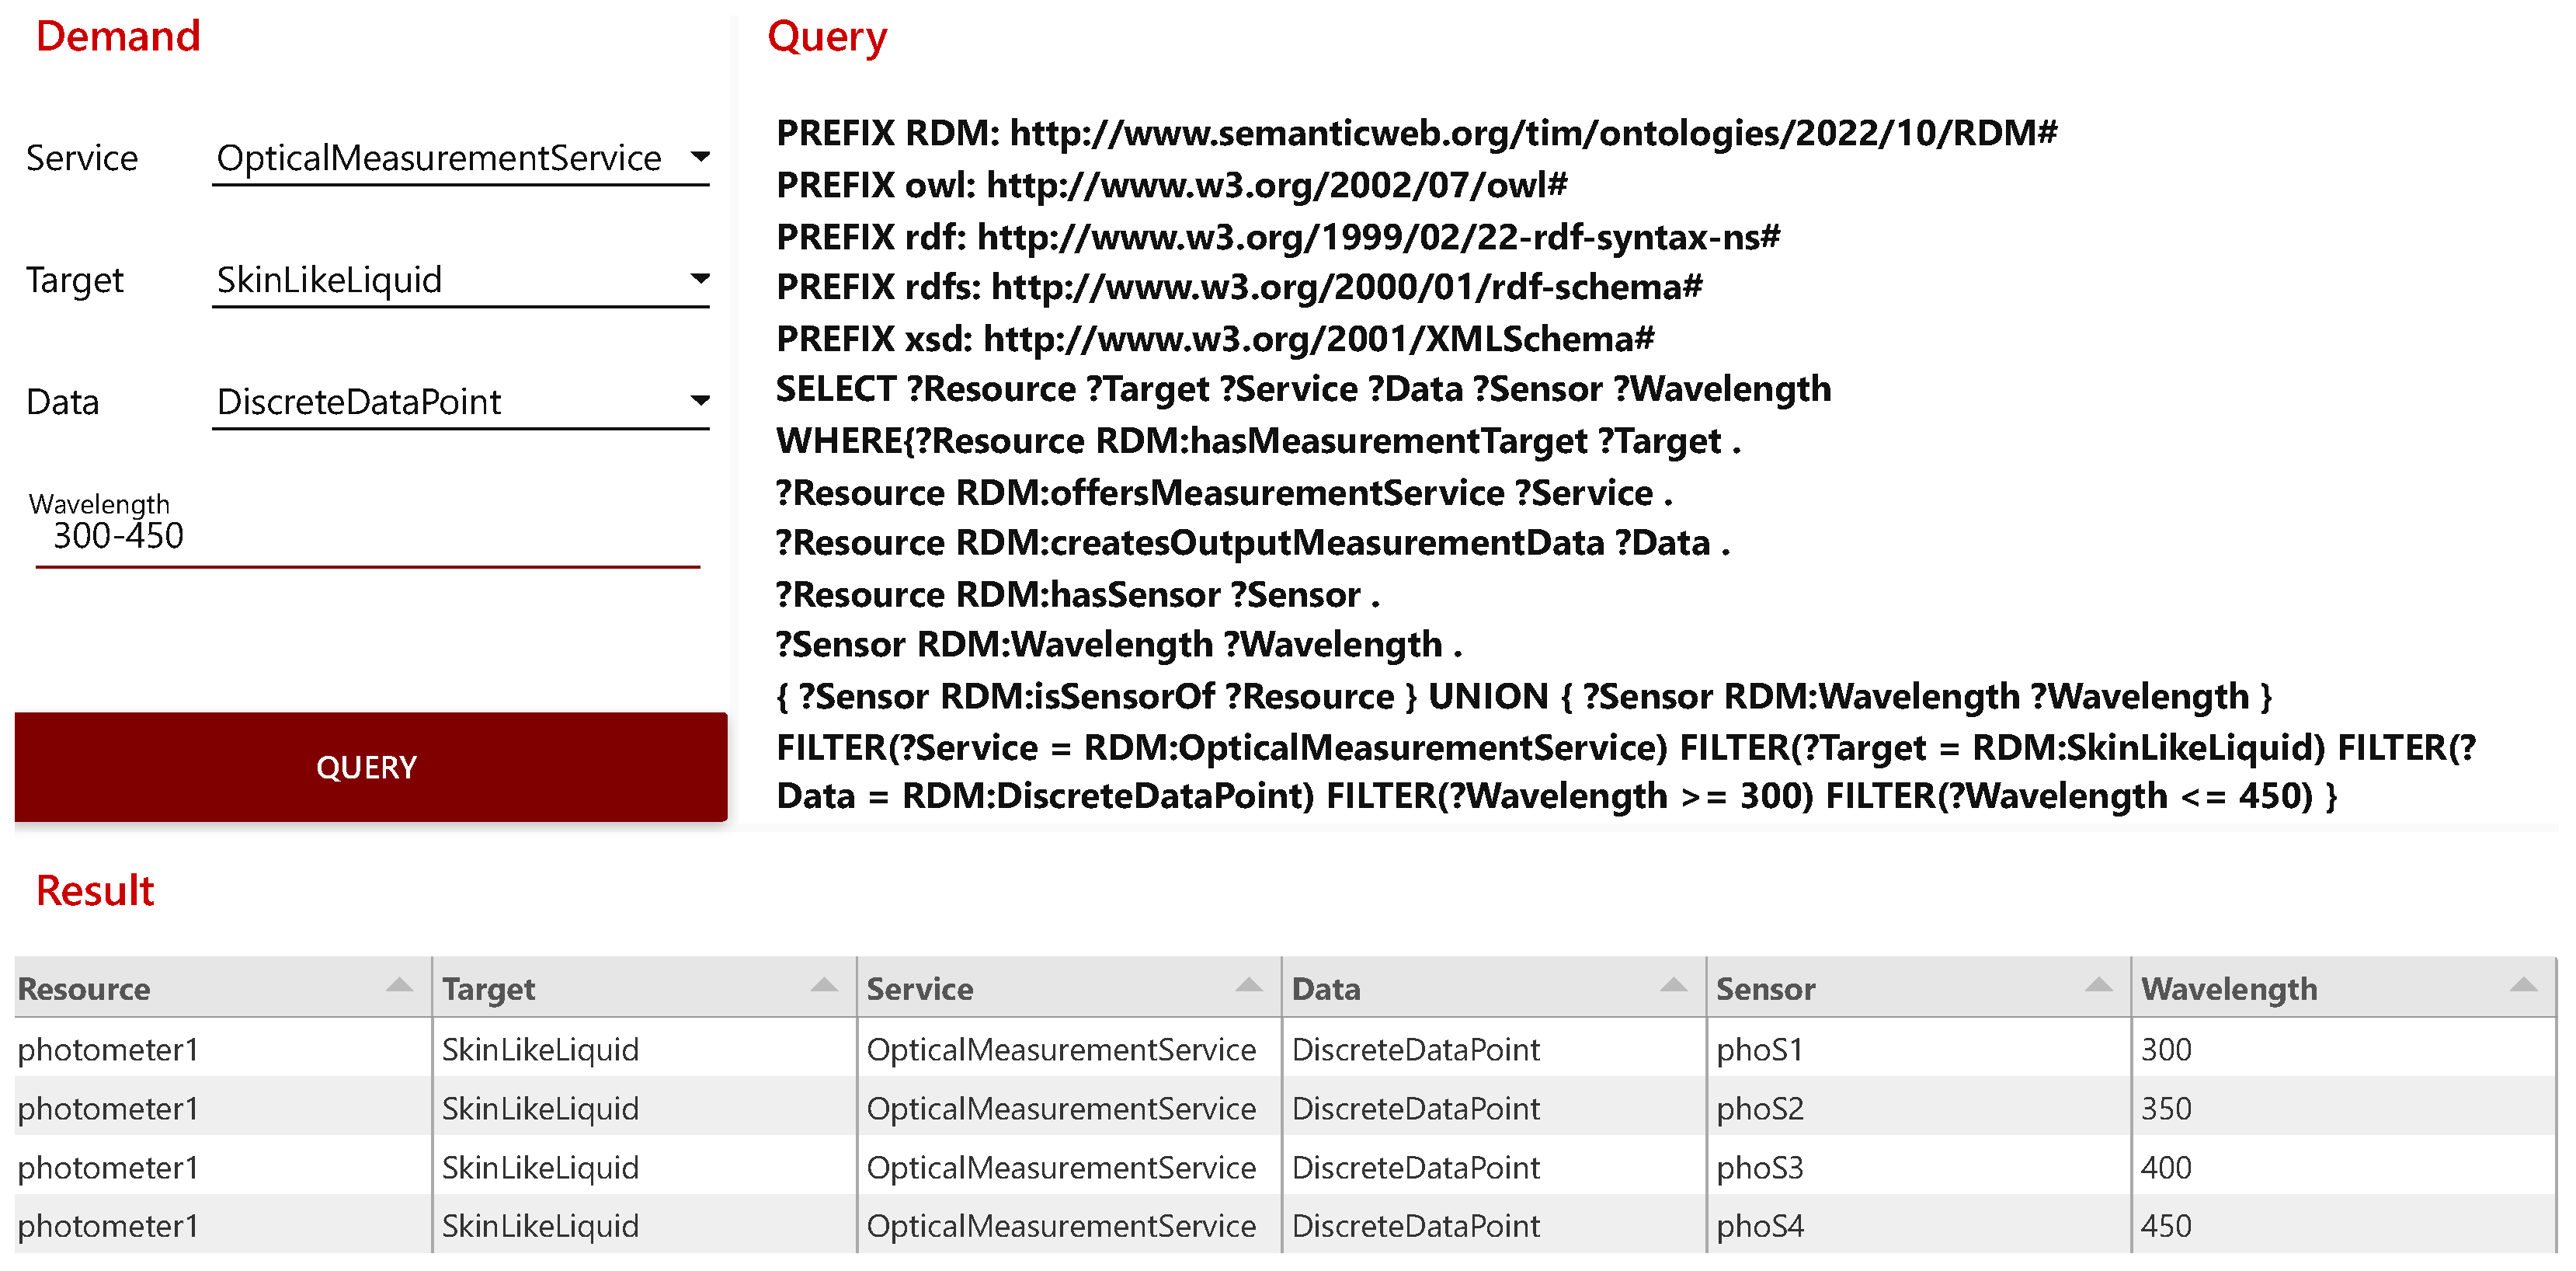
Task: Click DiscreteDataPoint in the Data field
Action: click(358, 402)
